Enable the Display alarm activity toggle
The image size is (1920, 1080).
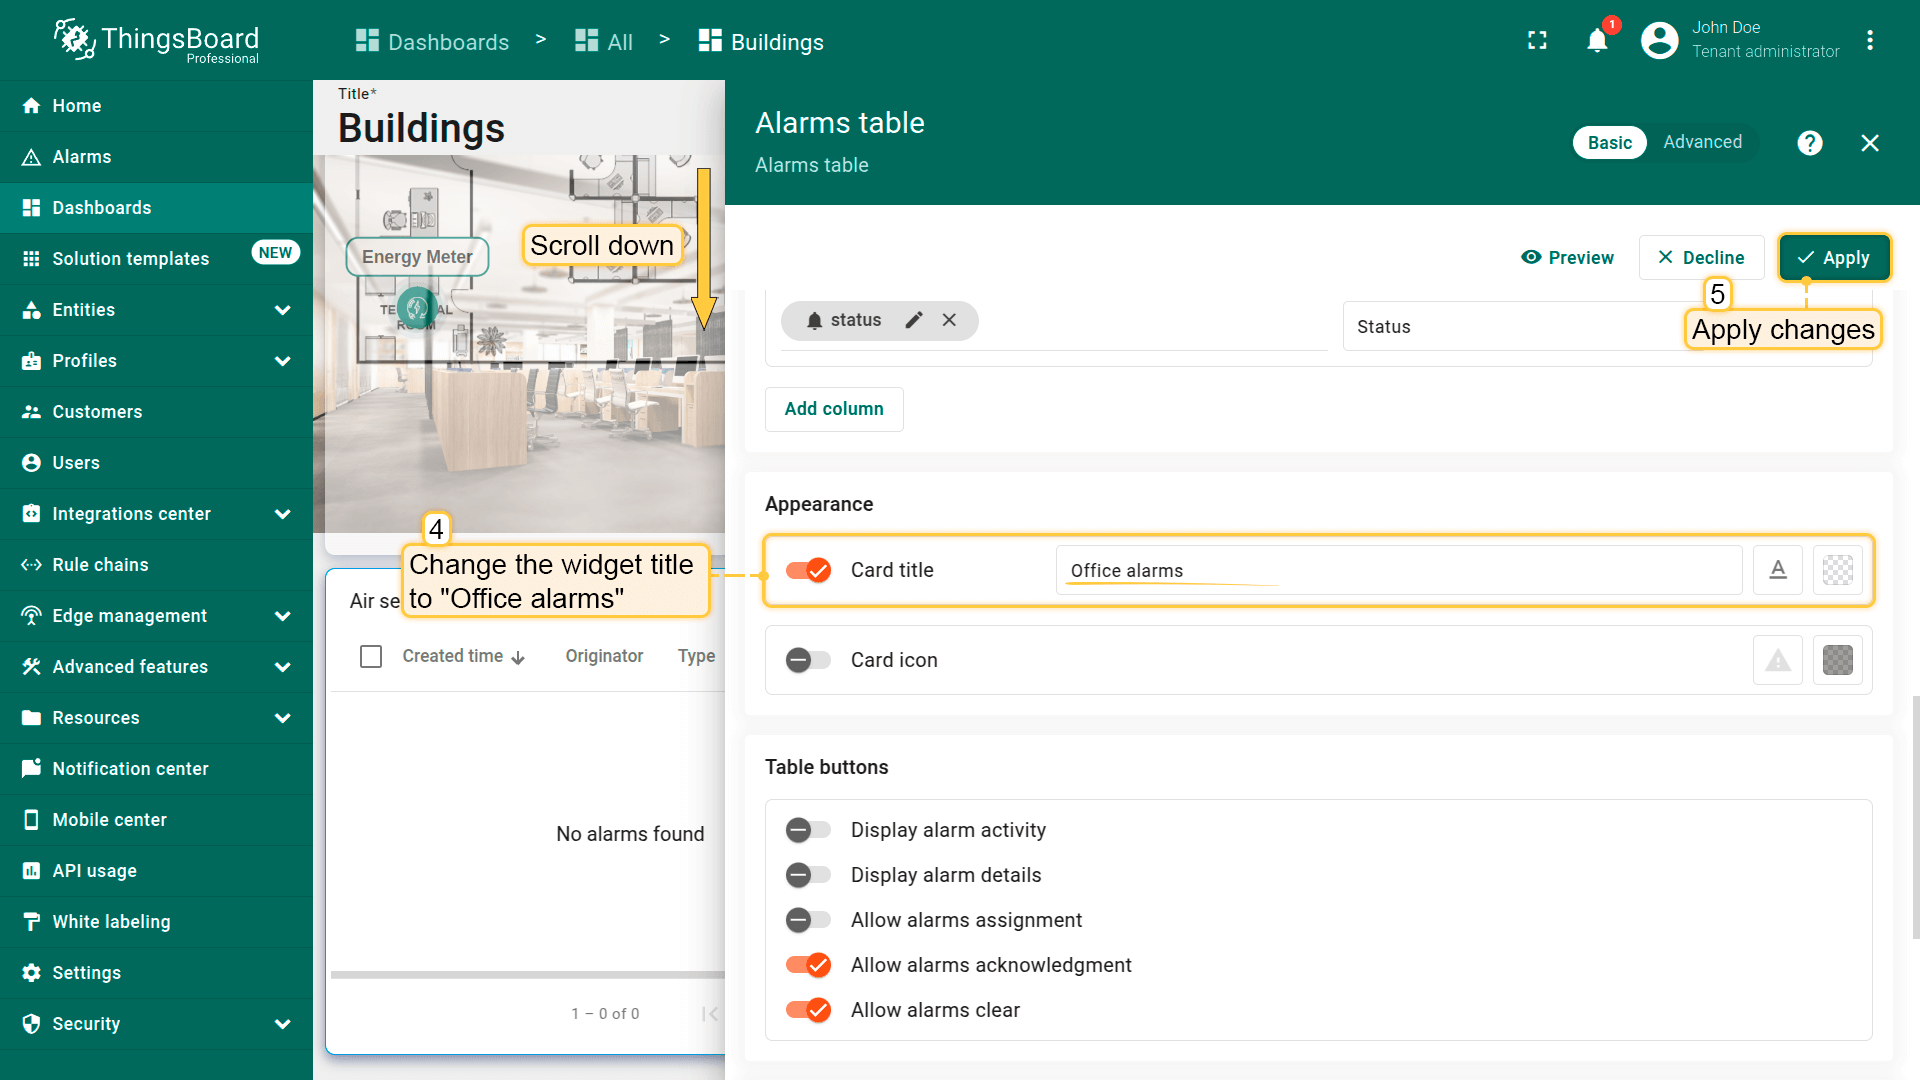[x=808, y=830]
